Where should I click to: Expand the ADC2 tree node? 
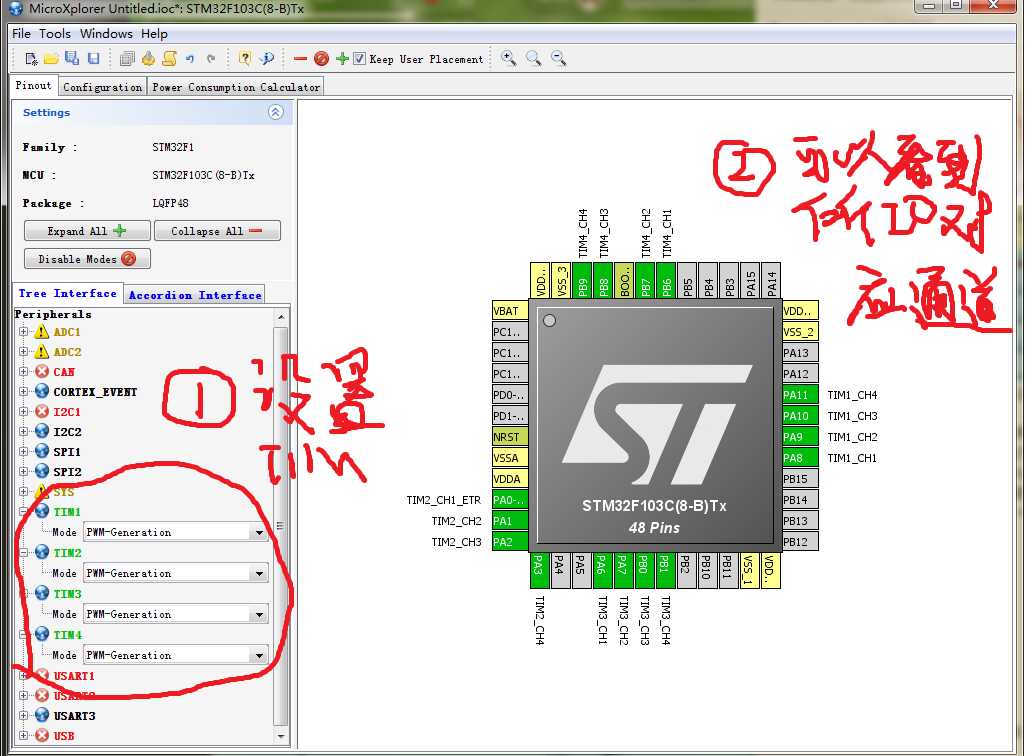24,351
